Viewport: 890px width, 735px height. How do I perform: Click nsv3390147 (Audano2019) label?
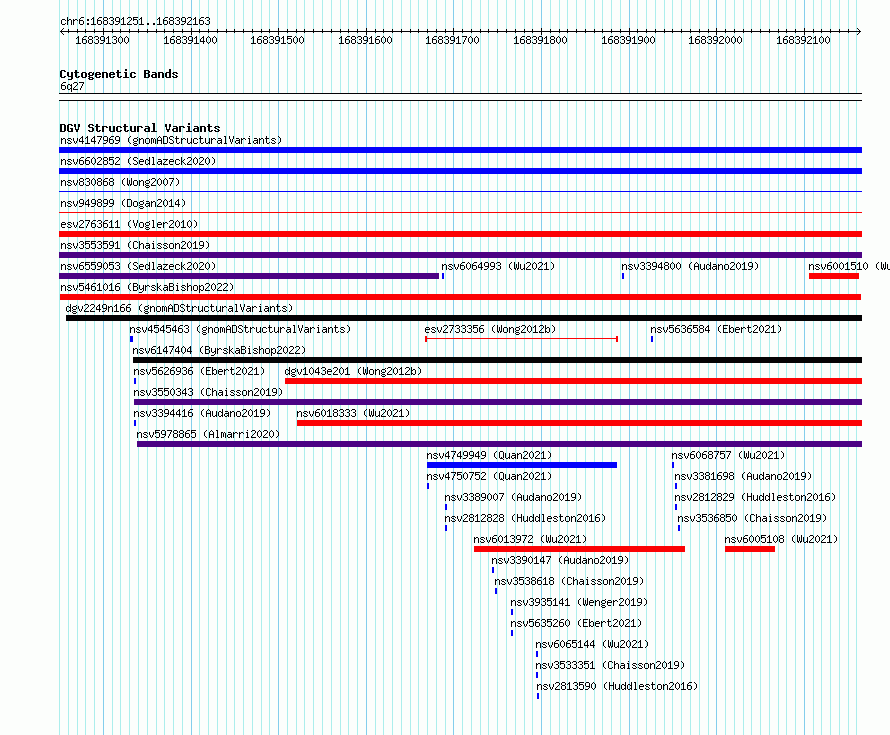click(560, 560)
